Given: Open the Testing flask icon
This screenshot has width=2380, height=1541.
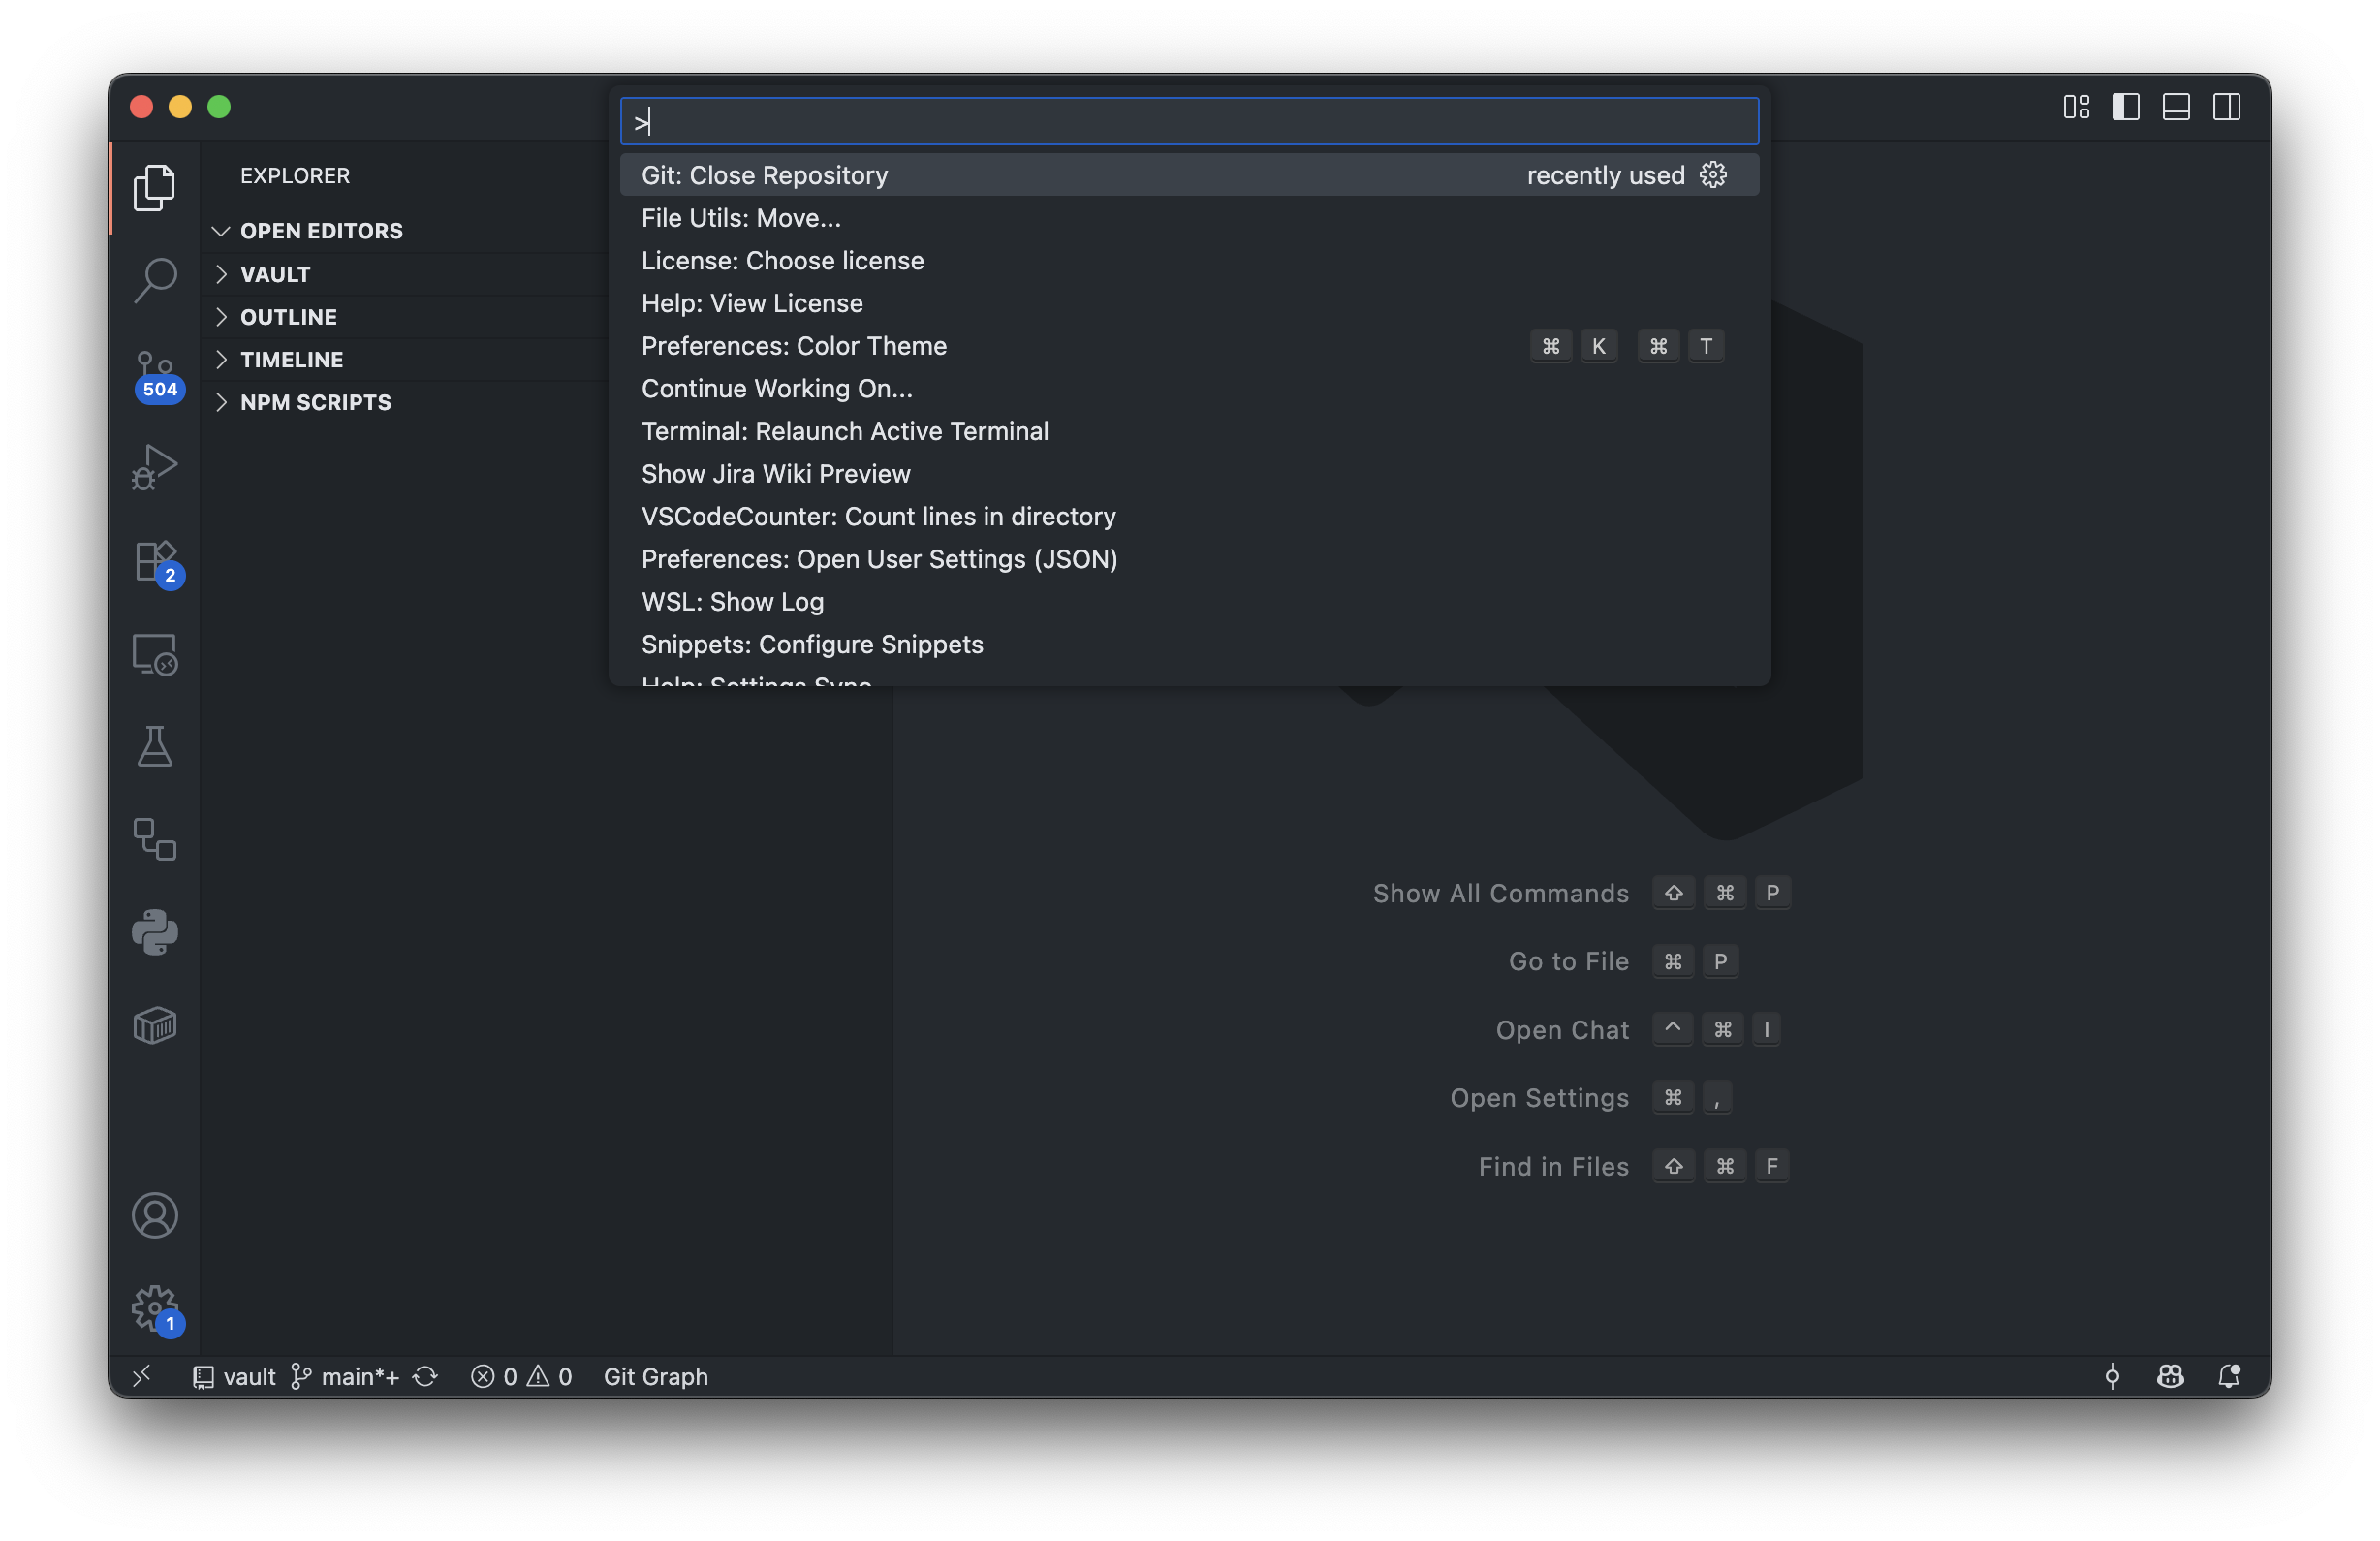Looking at the screenshot, I should click(155, 747).
